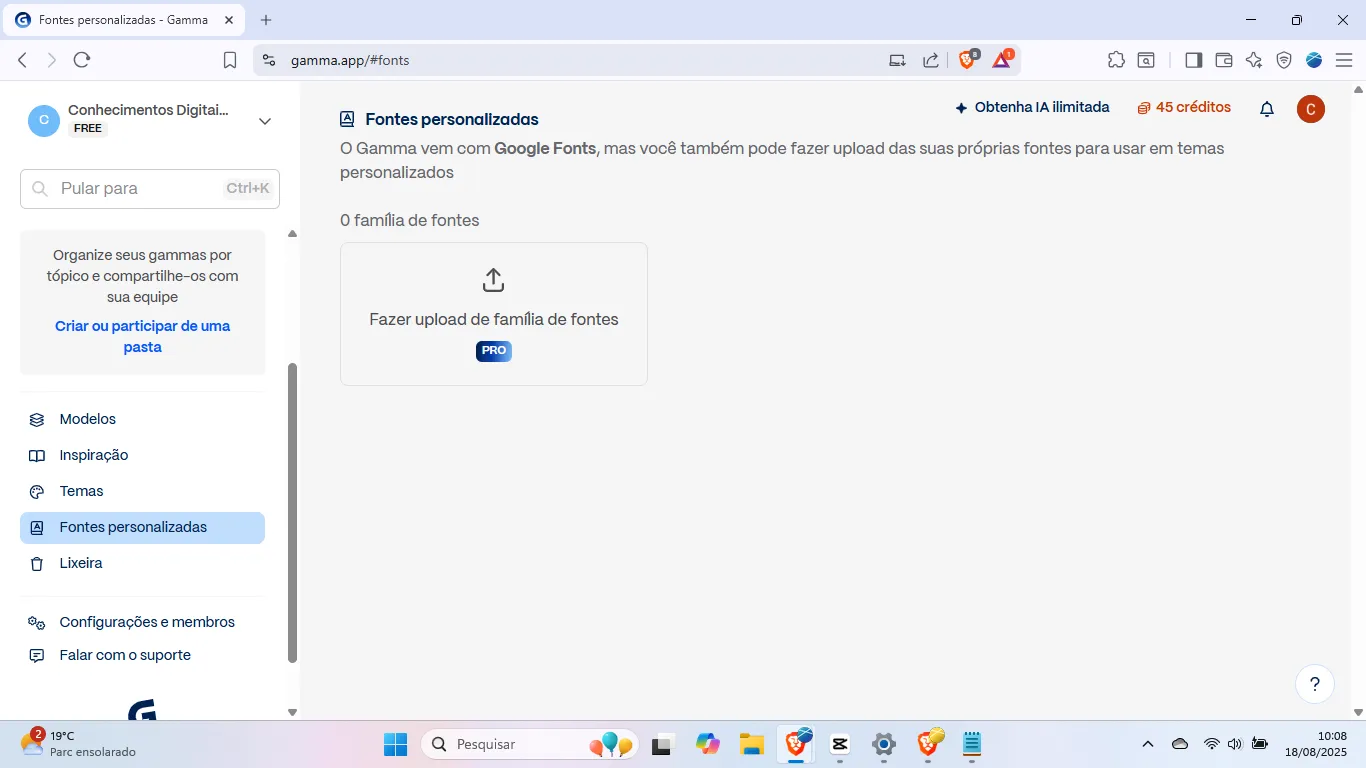Click the upload arrow icon in the font card
Image resolution: width=1366 pixels, height=768 pixels.
point(493,280)
